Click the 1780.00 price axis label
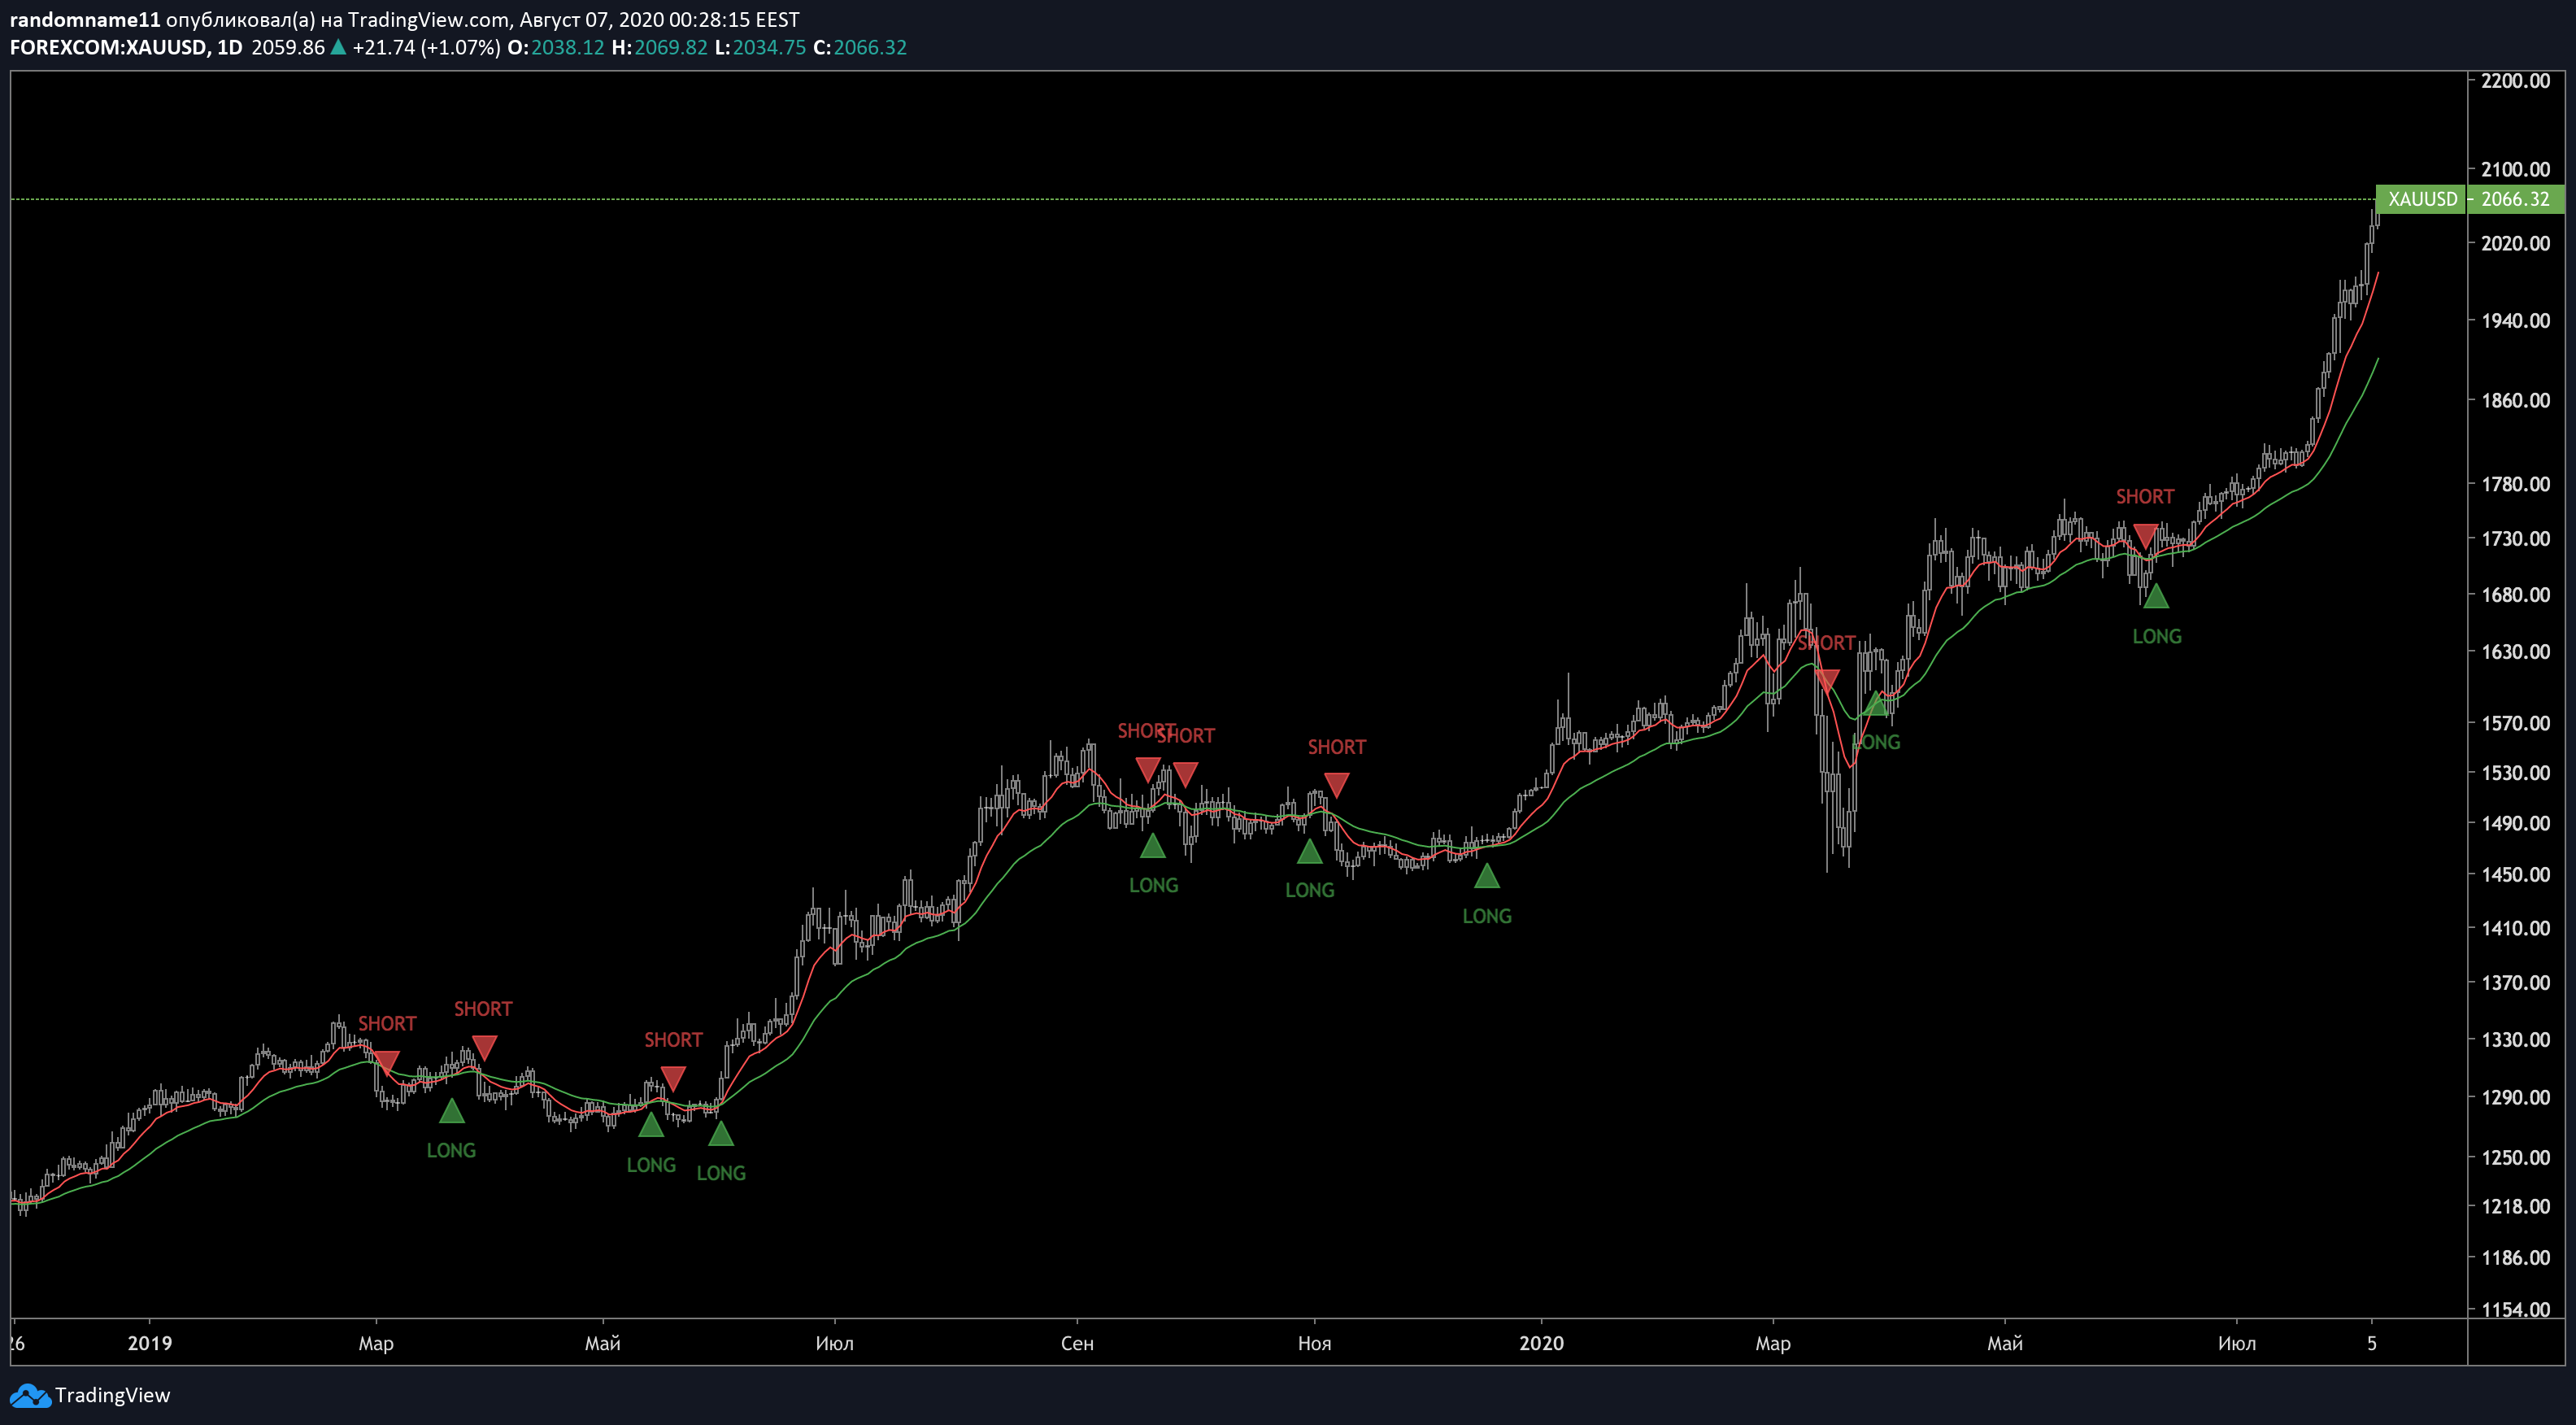Screen dimensions: 2576x1425 (2516, 484)
